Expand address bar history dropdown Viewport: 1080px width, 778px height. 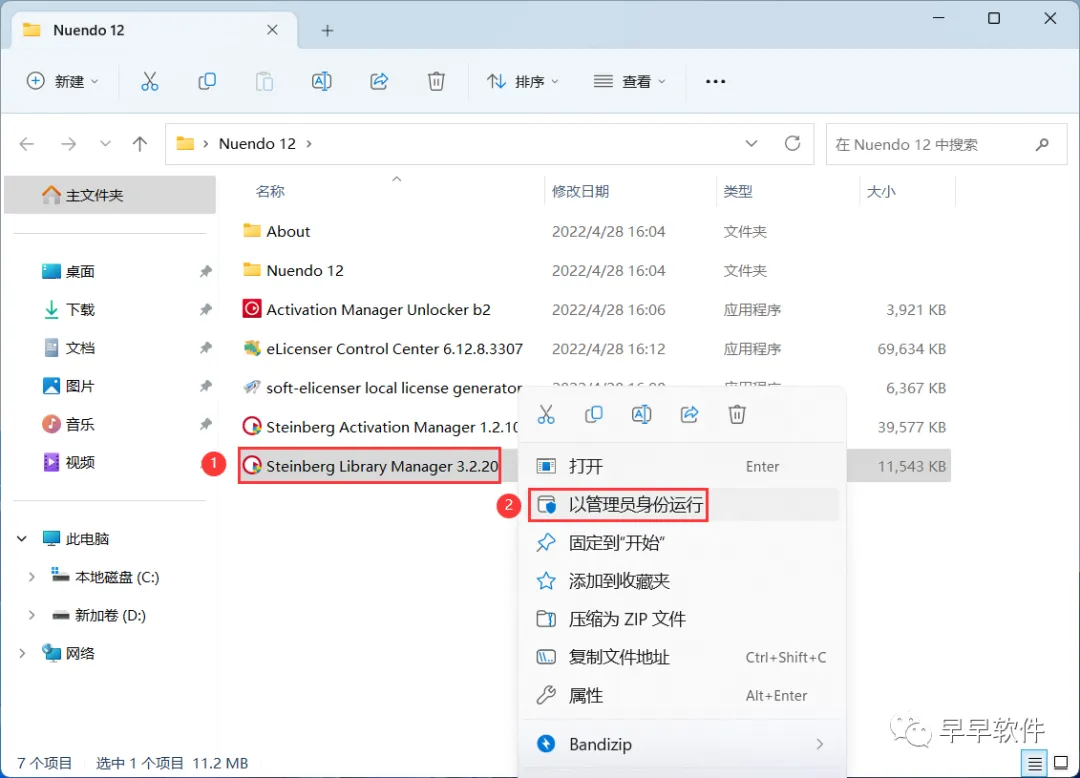(751, 143)
